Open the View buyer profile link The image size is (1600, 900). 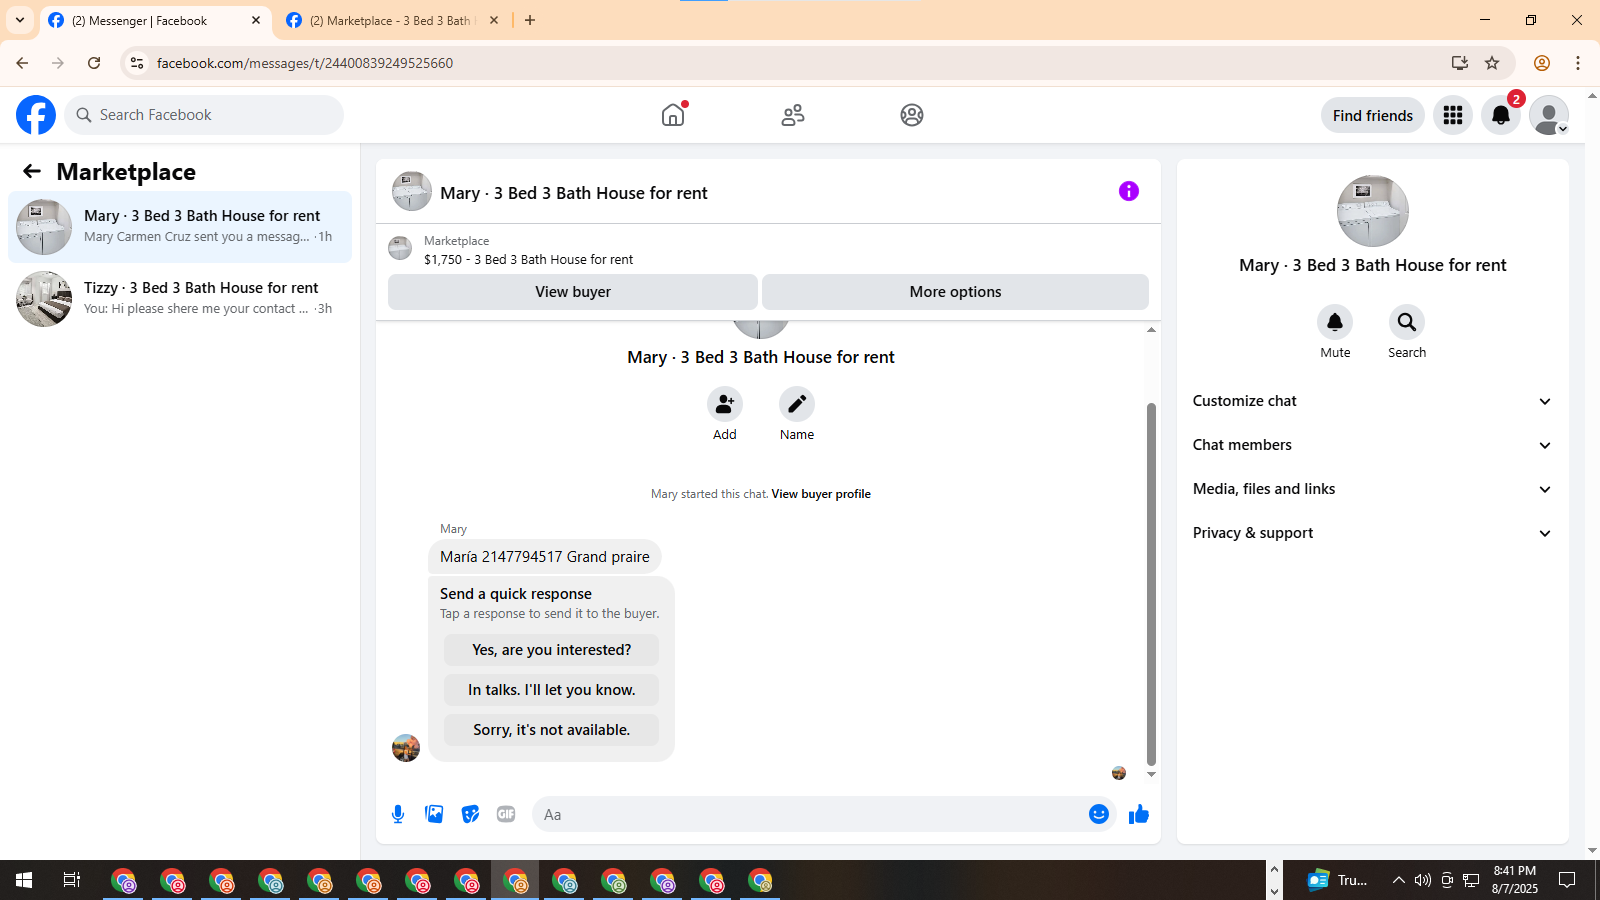pyautogui.click(x=821, y=494)
